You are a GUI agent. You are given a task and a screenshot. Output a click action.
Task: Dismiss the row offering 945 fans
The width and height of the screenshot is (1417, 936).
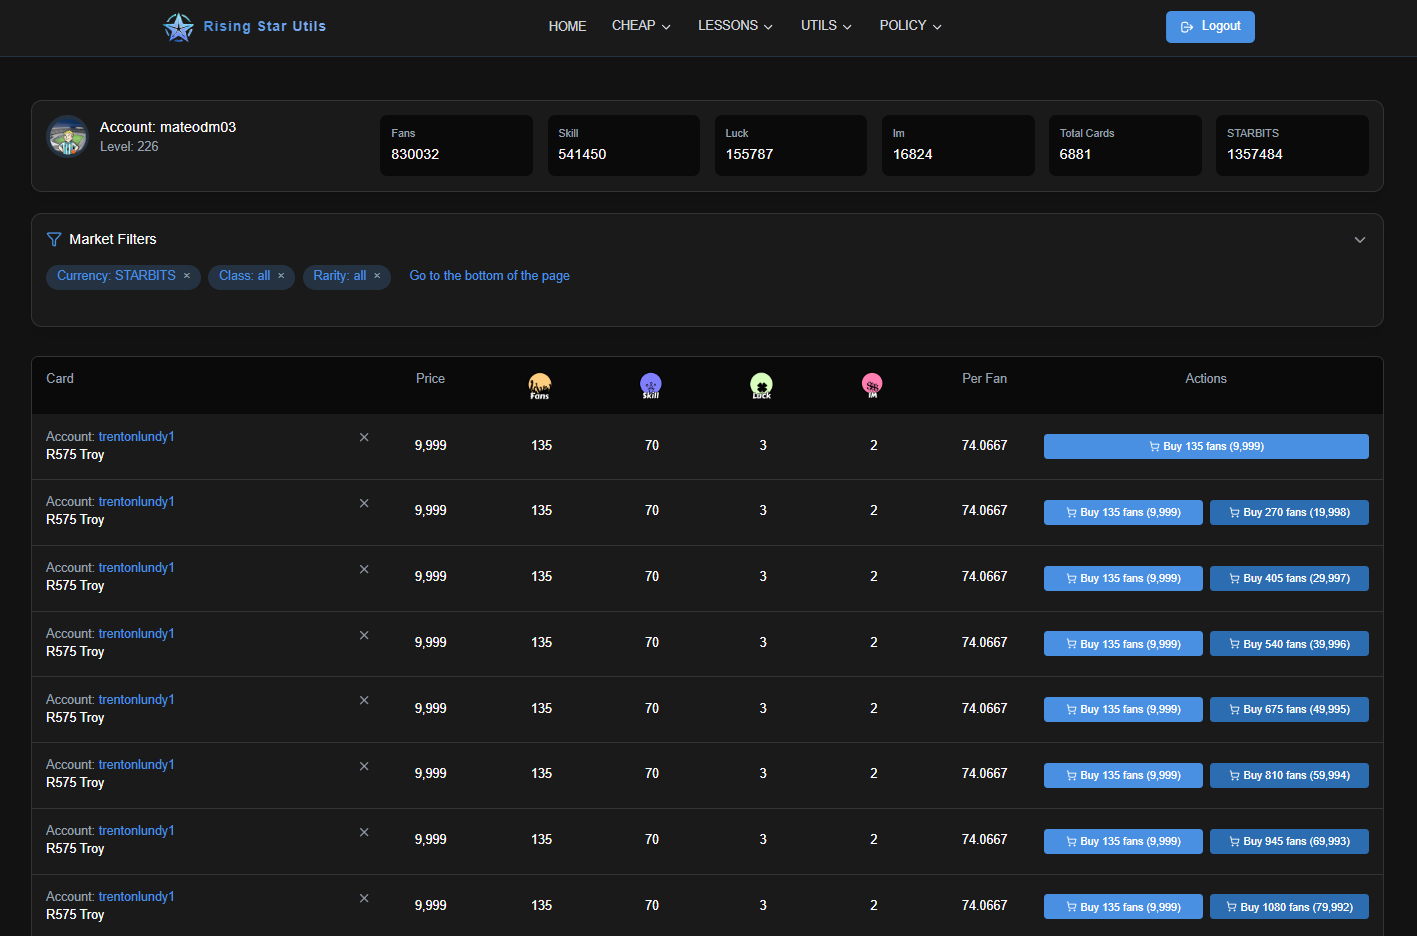pos(364,832)
